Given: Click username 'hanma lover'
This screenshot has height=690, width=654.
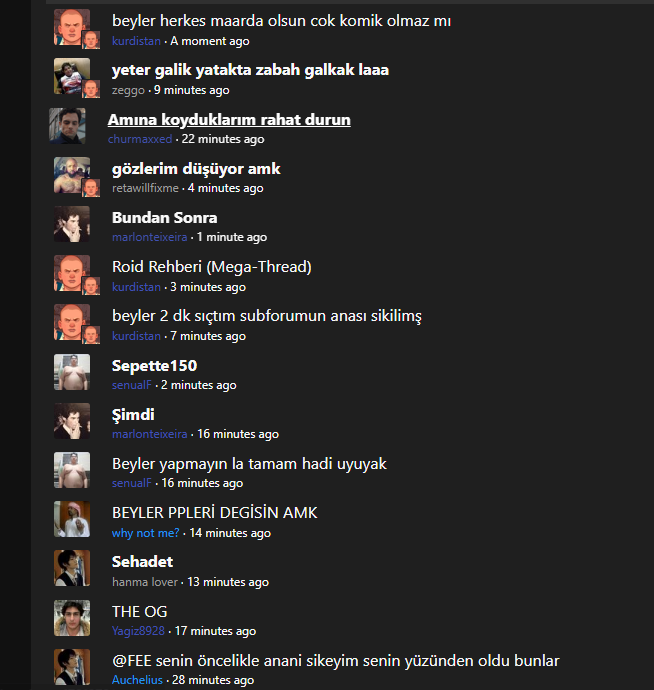Looking at the screenshot, I should (145, 582).
